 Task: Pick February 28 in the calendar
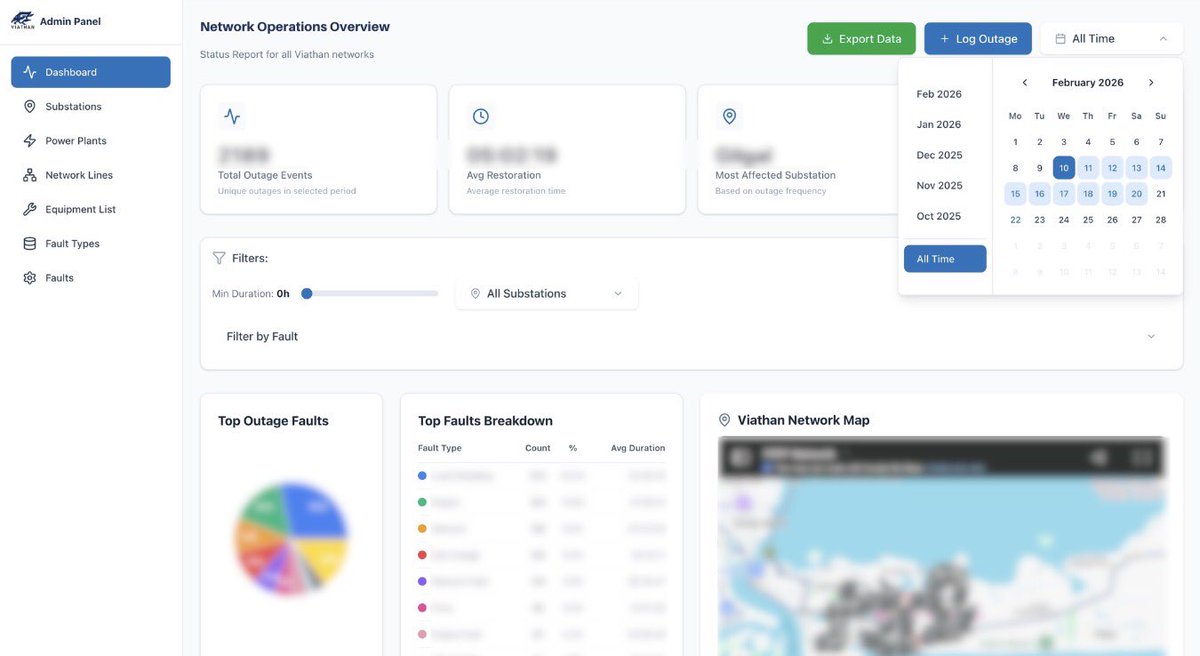[x=1160, y=220]
